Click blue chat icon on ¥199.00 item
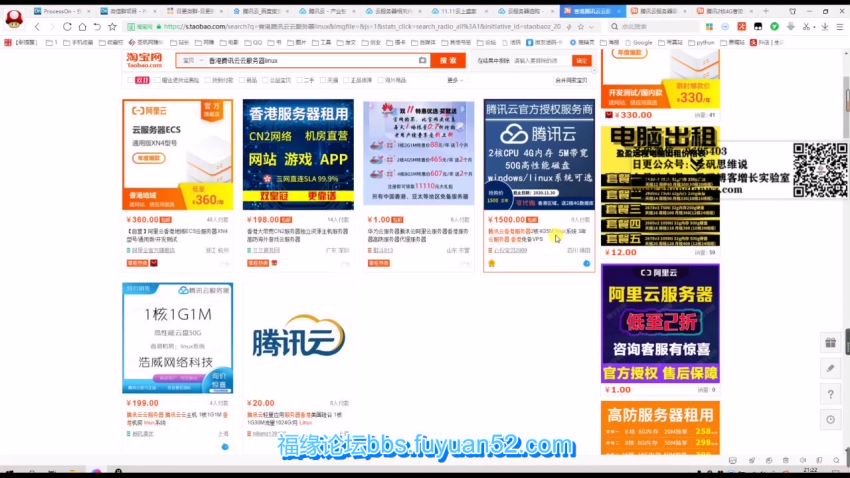Screen dimensions: 850x478 coord(225,447)
